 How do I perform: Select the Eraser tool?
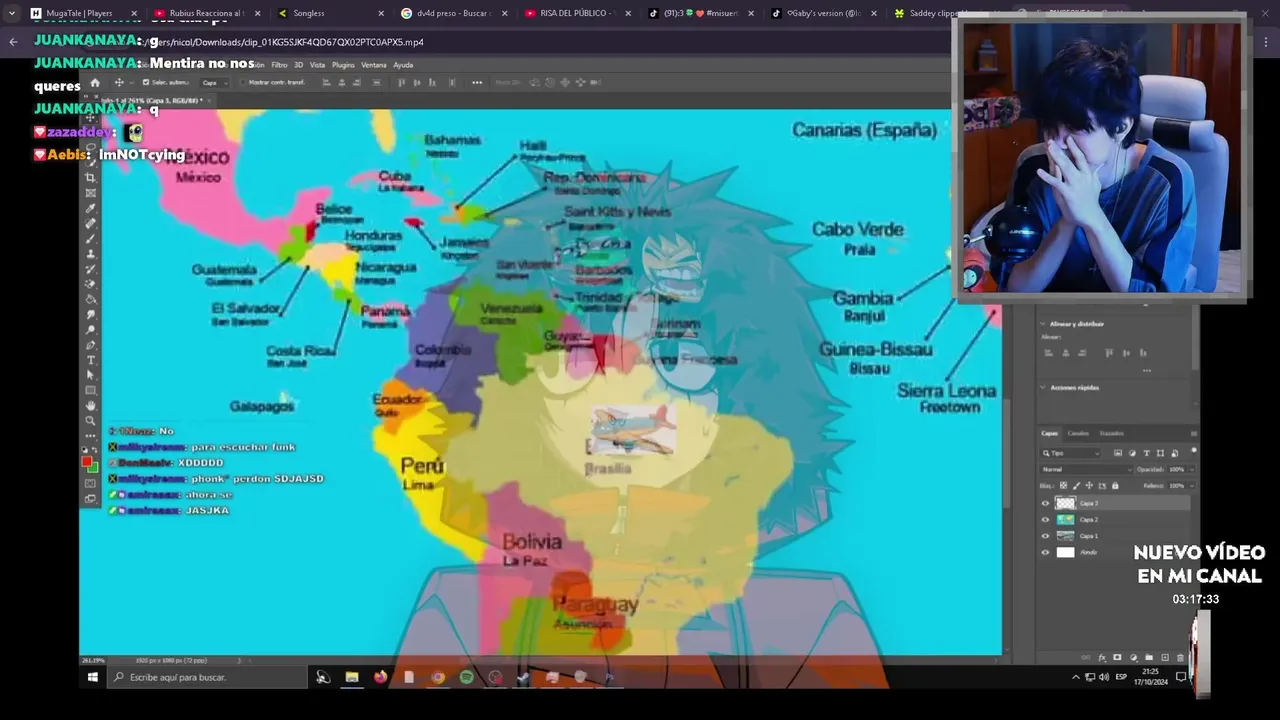(x=90, y=284)
